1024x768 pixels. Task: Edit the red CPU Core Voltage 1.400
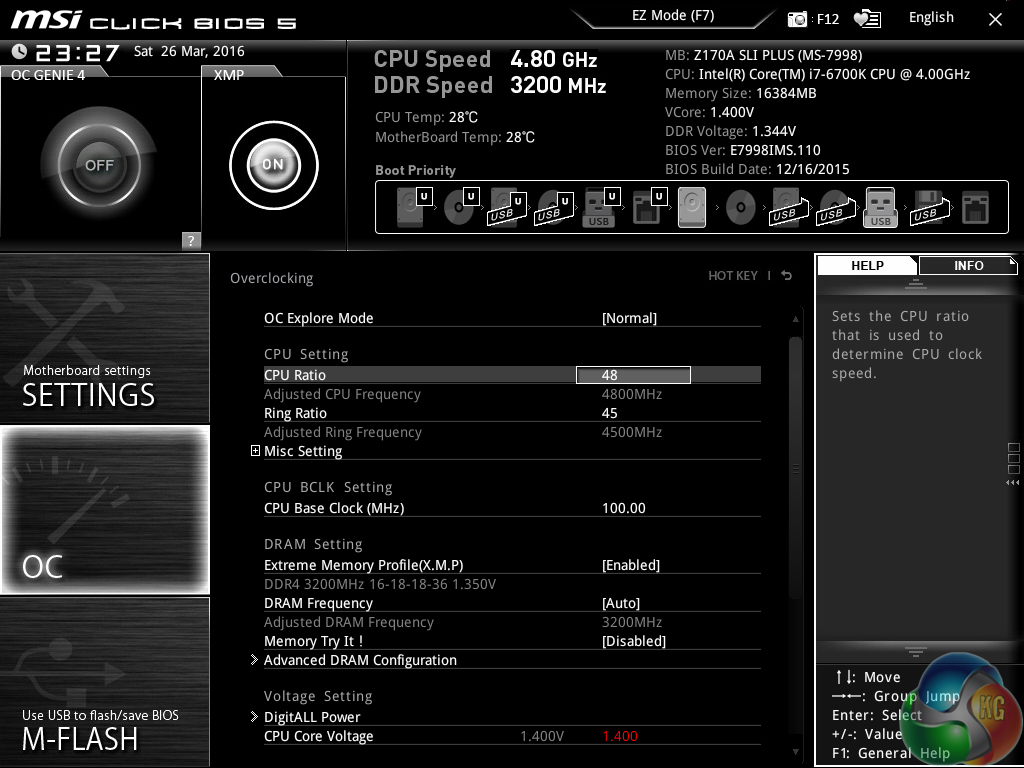[620, 736]
